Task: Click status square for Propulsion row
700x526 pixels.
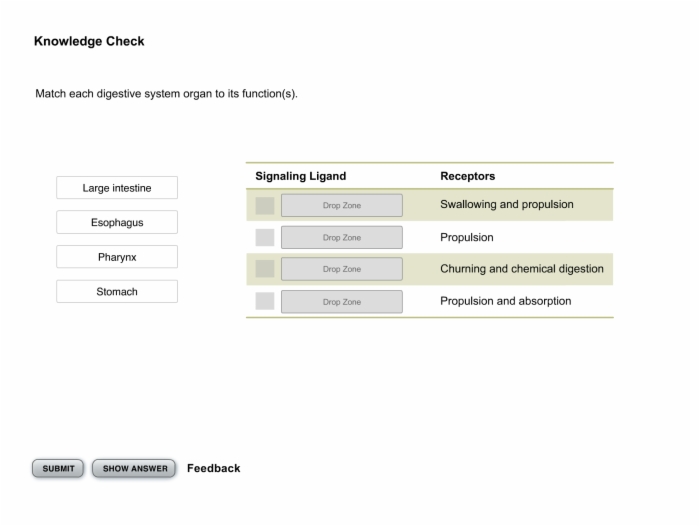Action: point(265,238)
